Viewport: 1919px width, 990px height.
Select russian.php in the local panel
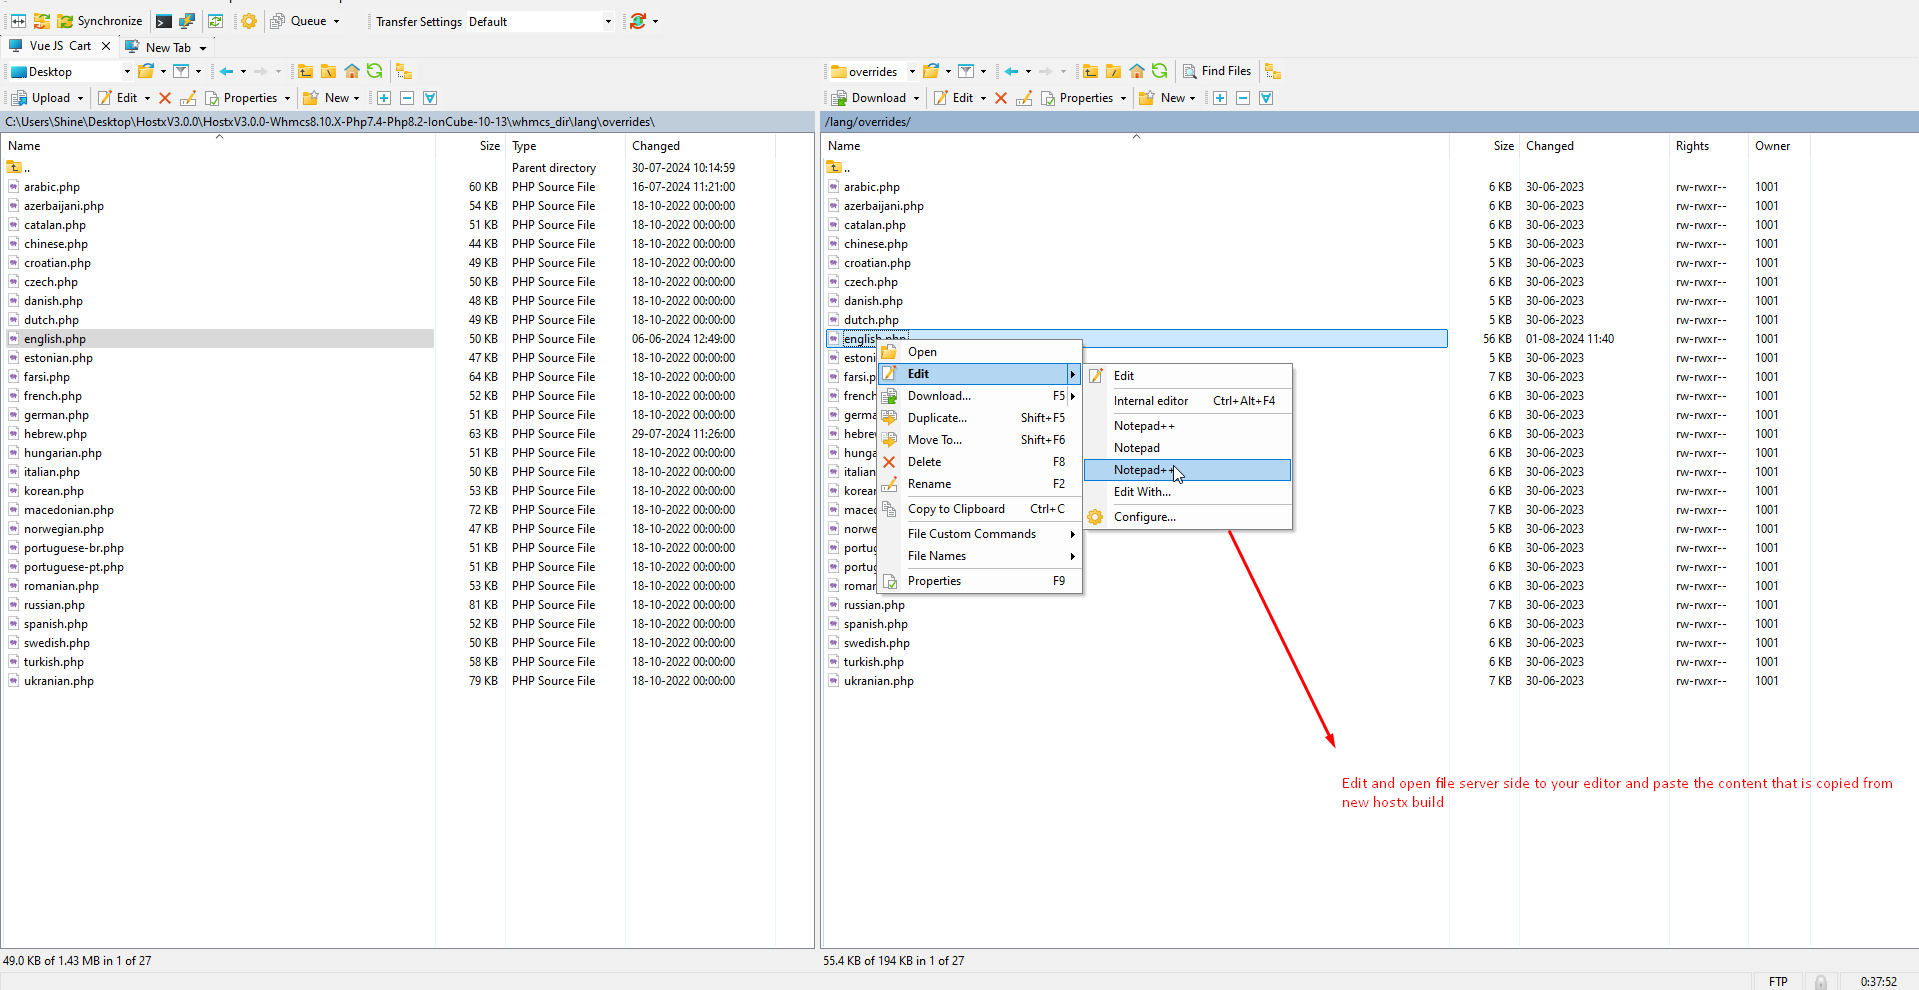tap(55, 605)
